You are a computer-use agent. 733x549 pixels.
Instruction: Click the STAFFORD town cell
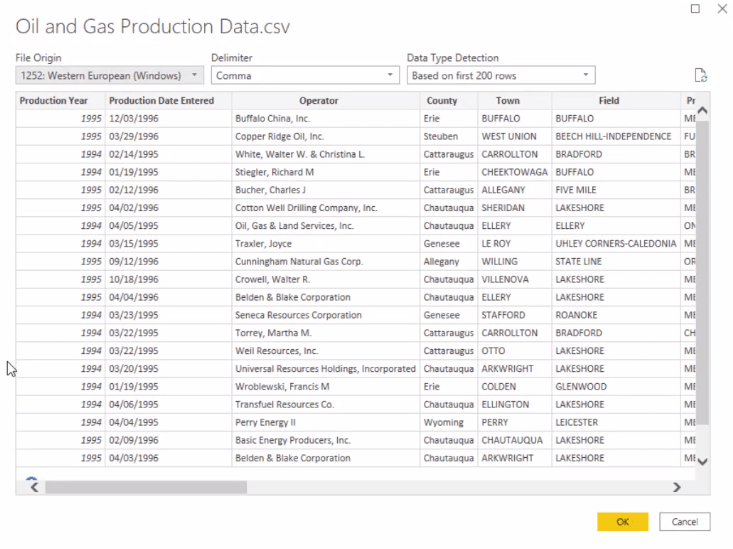tap(515, 315)
